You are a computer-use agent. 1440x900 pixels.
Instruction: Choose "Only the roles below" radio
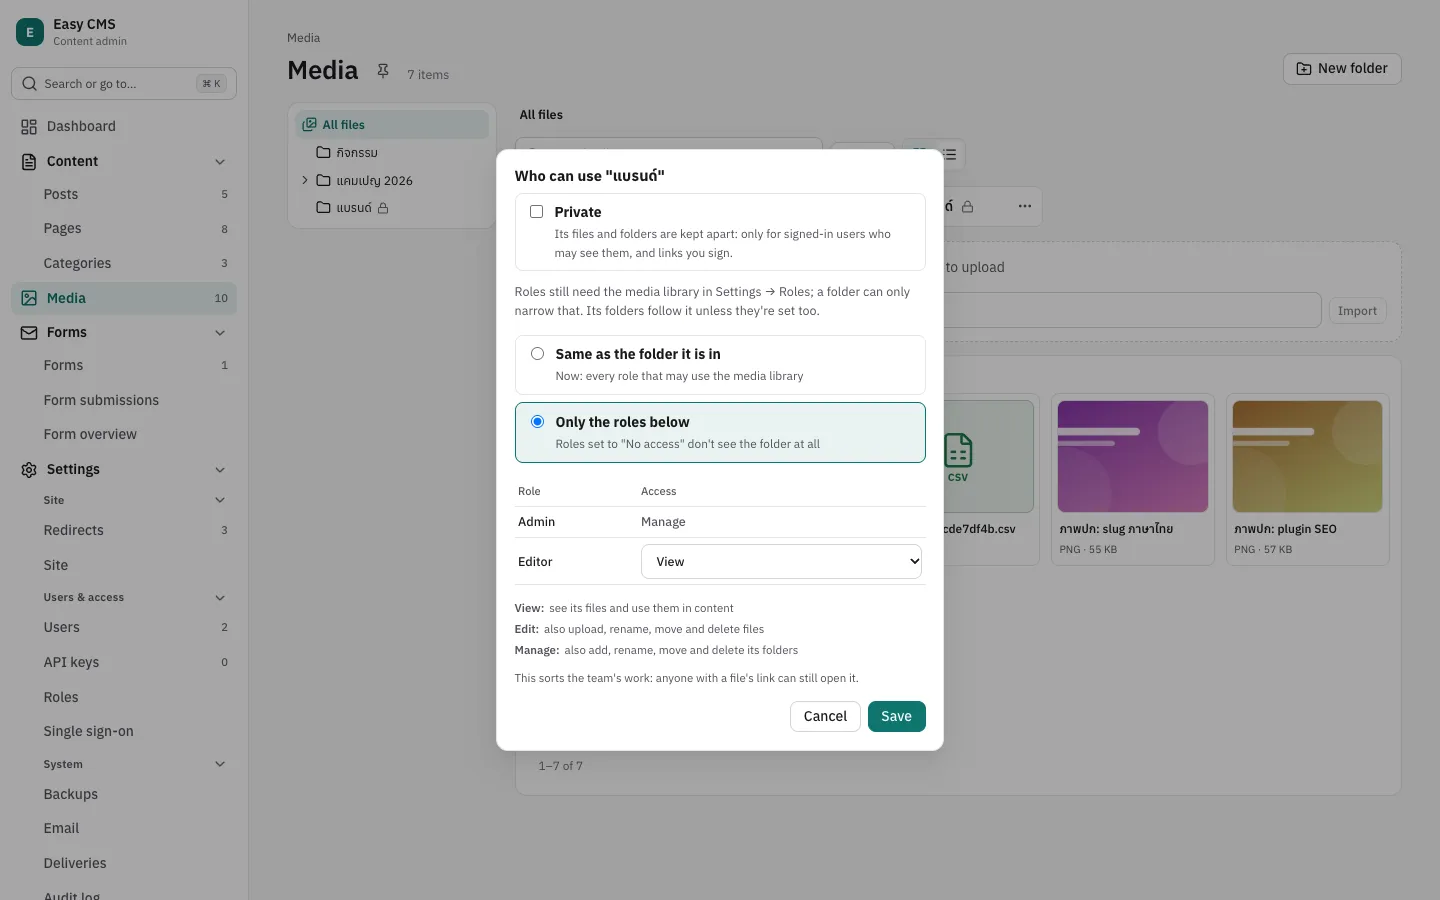tap(538, 422)
